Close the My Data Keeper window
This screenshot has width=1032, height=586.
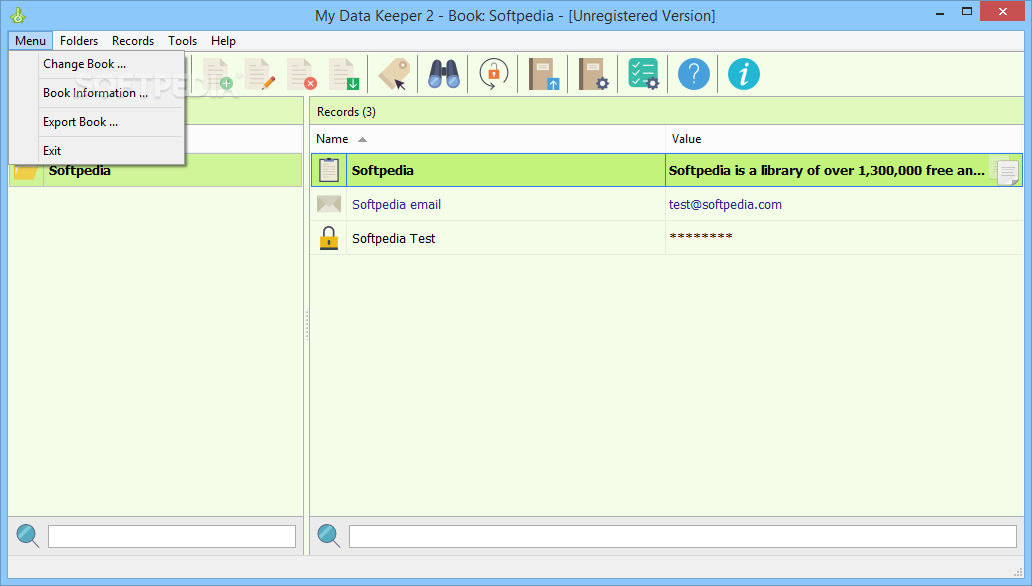point(1003,11)
